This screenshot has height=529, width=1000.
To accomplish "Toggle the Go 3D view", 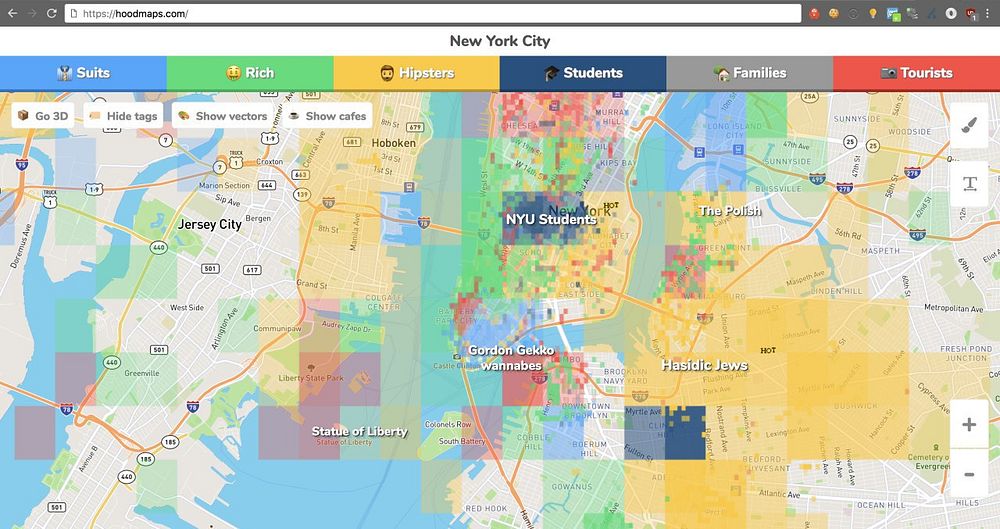I will tap(43, 116).
